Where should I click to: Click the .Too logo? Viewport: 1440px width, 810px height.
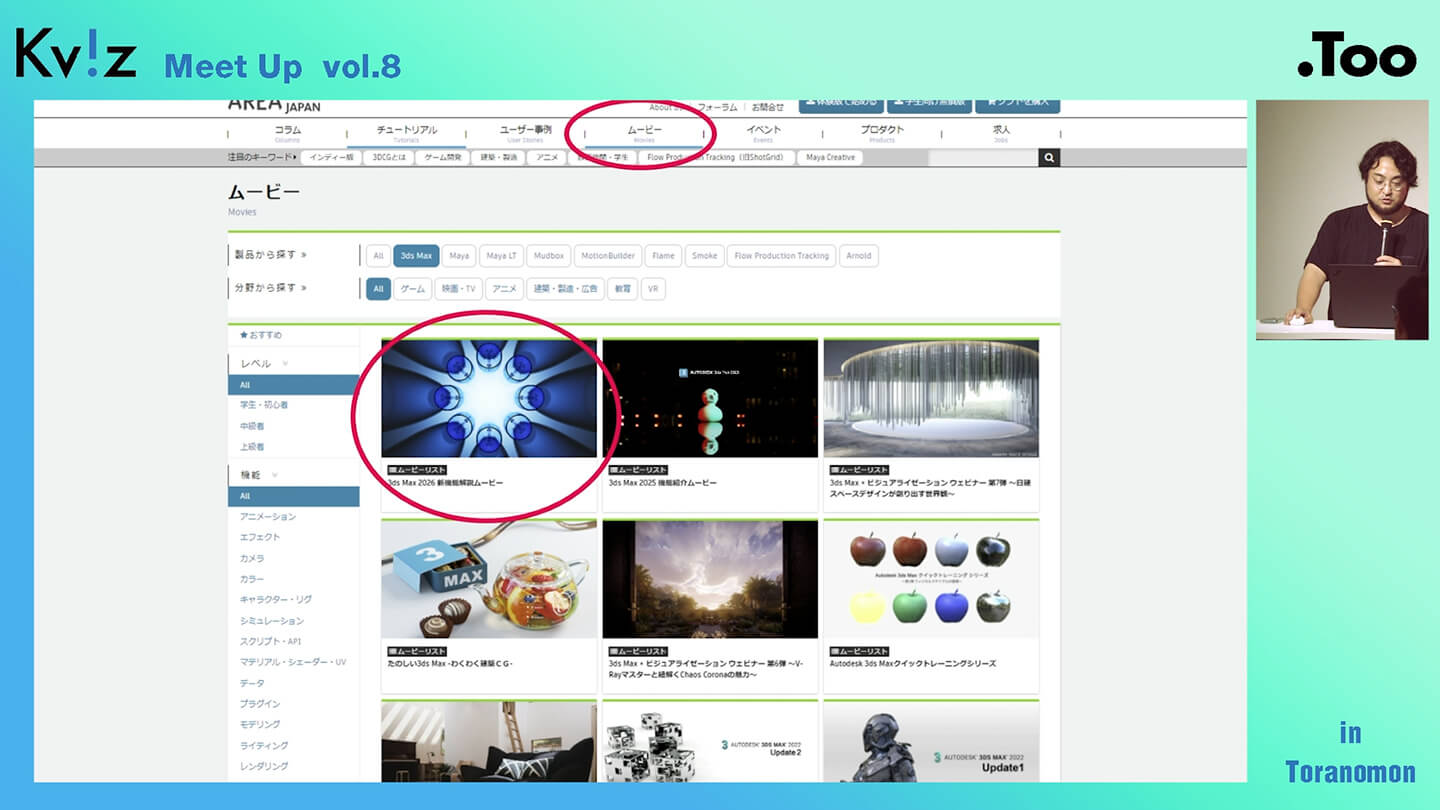(1356, 59)
